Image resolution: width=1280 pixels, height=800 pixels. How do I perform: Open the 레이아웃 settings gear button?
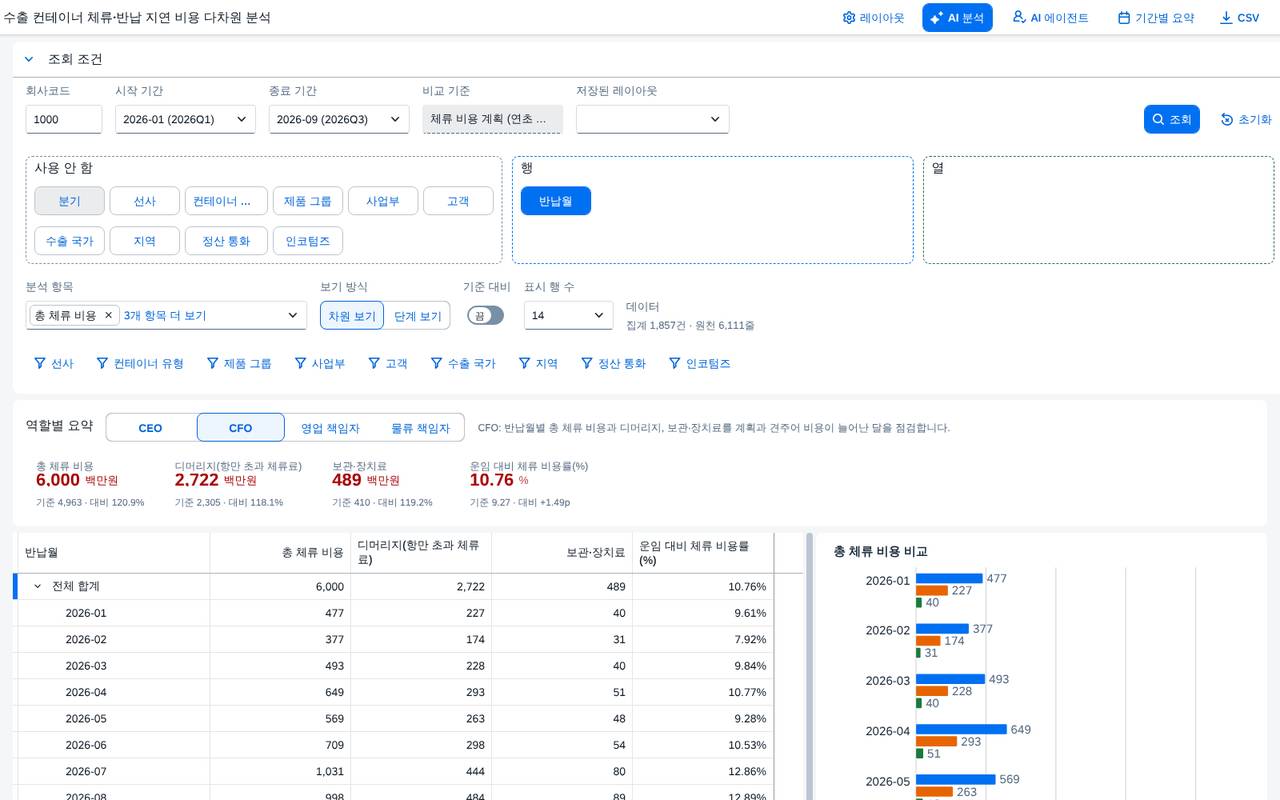tap(873, 18)
